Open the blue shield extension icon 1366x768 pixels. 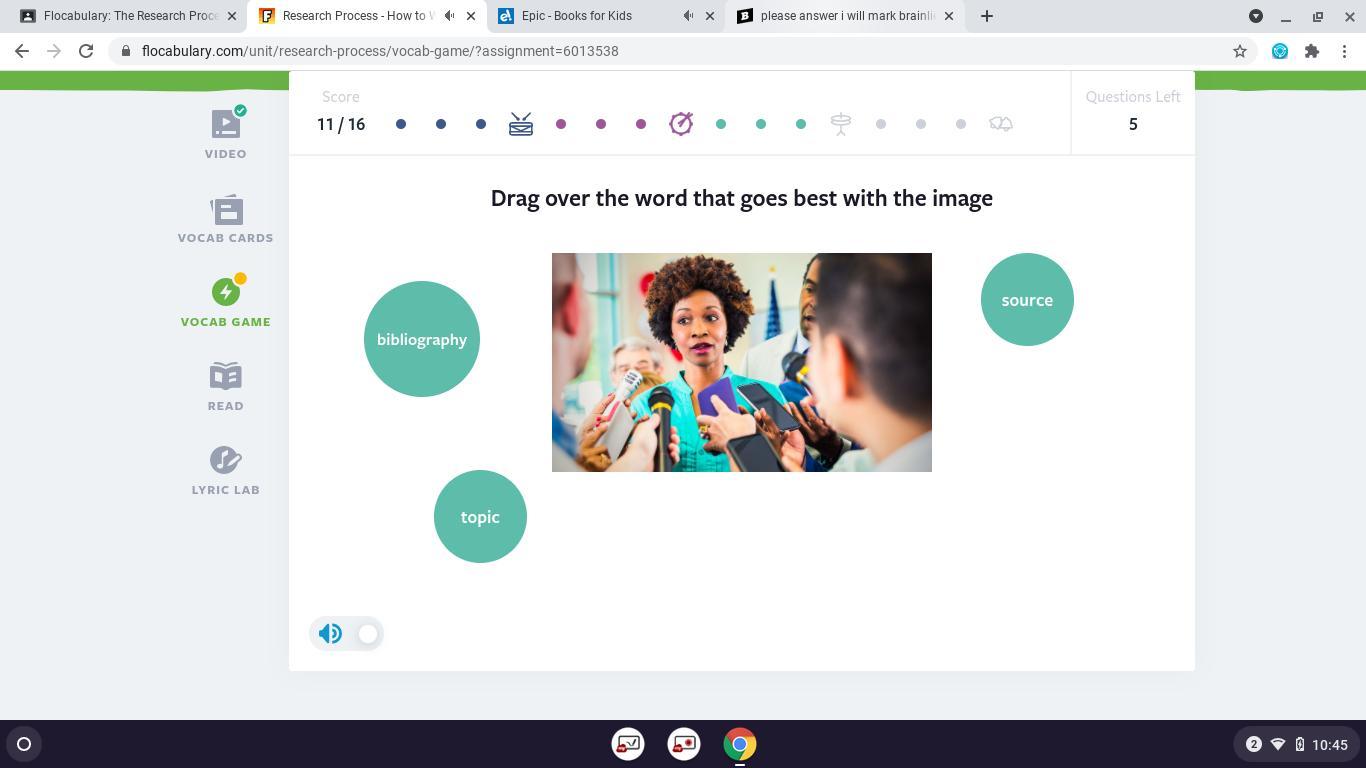tap(1280, 51)
